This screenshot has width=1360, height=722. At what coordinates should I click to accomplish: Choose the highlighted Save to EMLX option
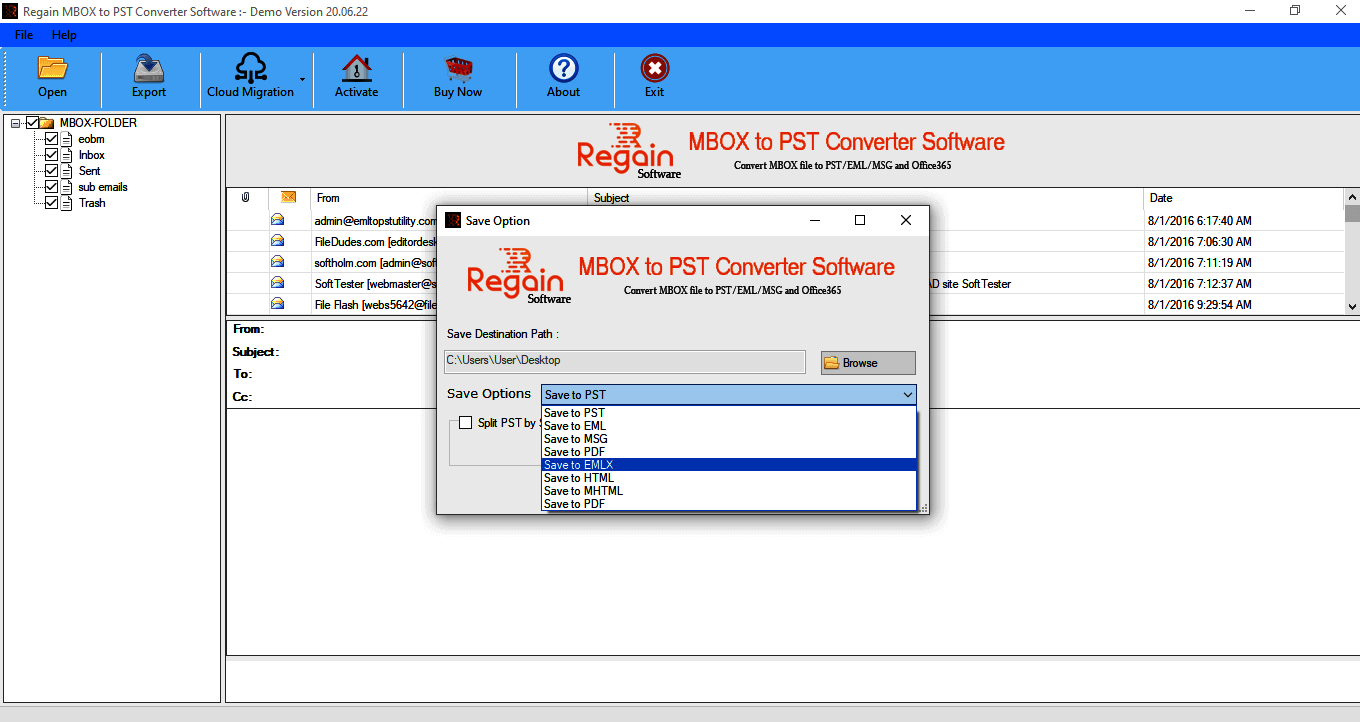[729, 465]
